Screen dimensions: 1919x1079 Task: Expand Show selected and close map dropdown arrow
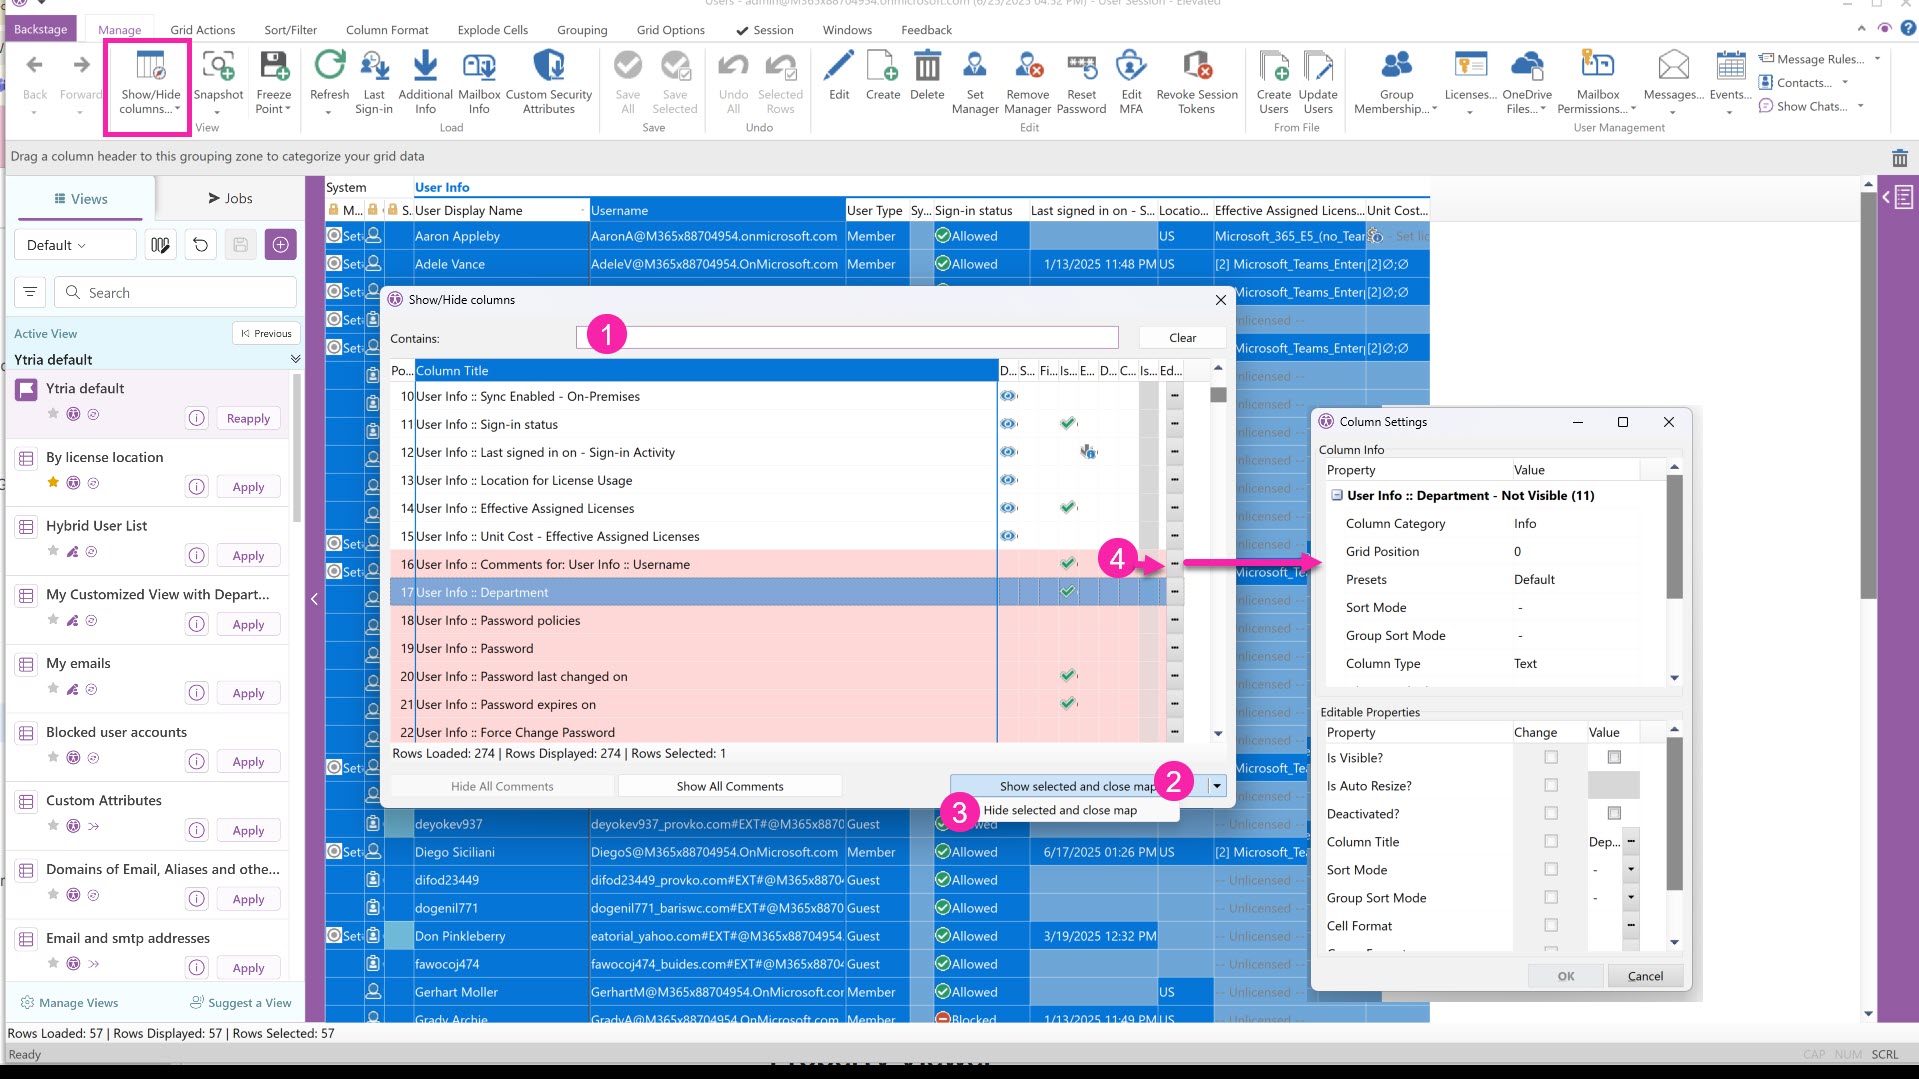[1217, 786]
